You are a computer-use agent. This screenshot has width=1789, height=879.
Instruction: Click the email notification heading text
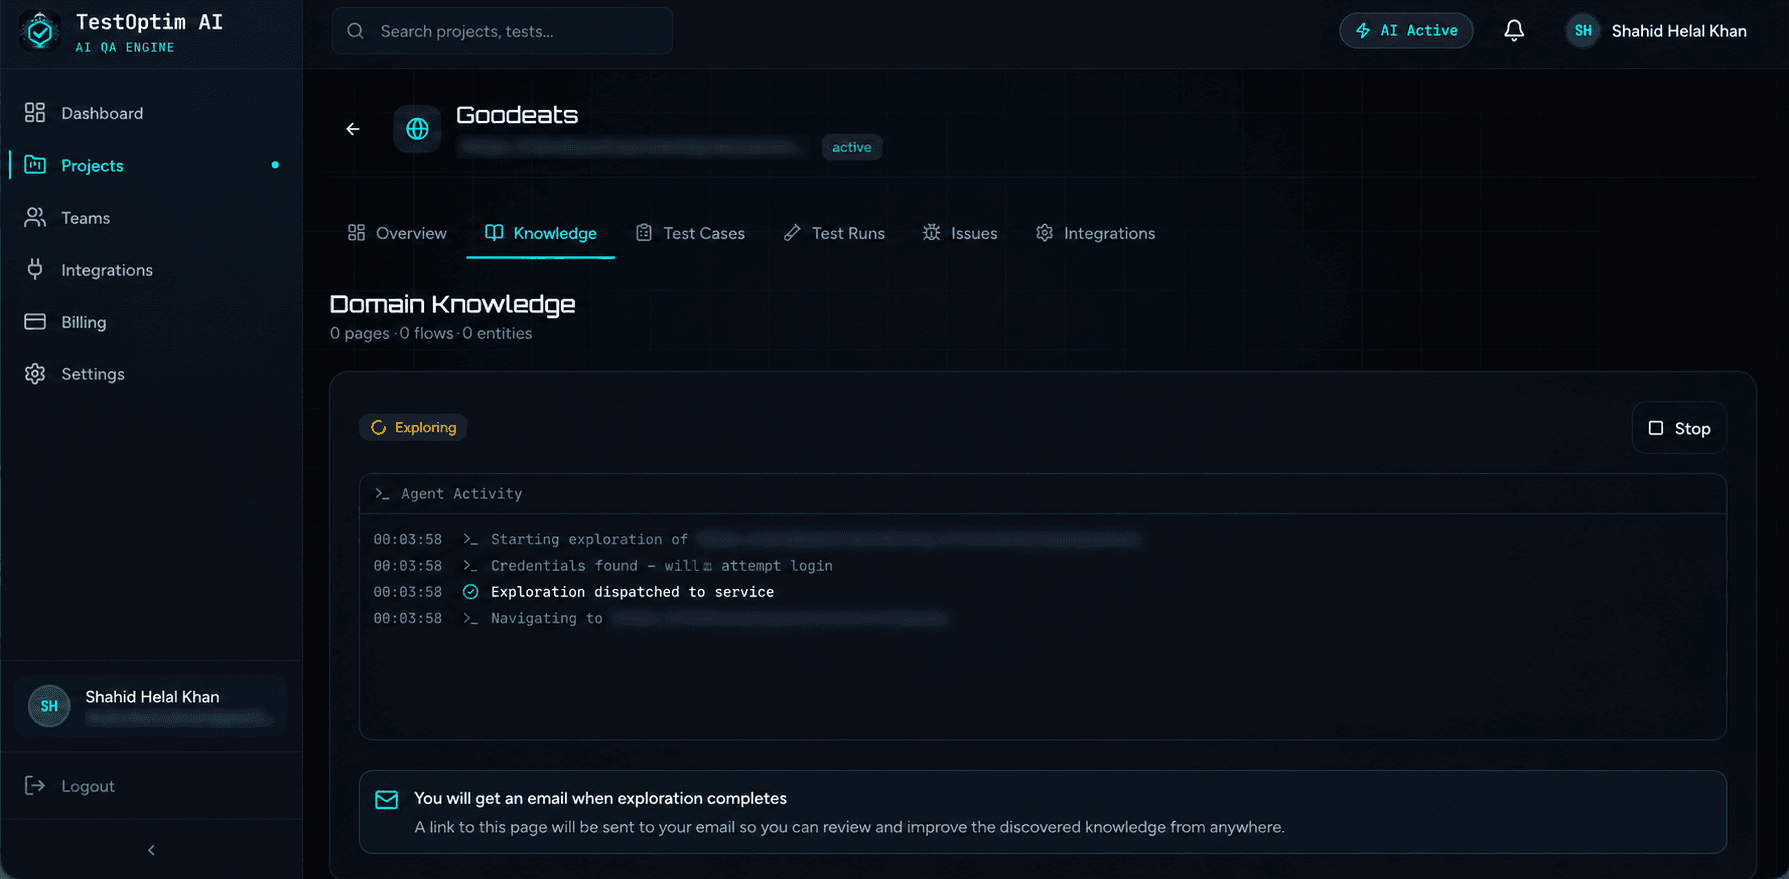600,798
